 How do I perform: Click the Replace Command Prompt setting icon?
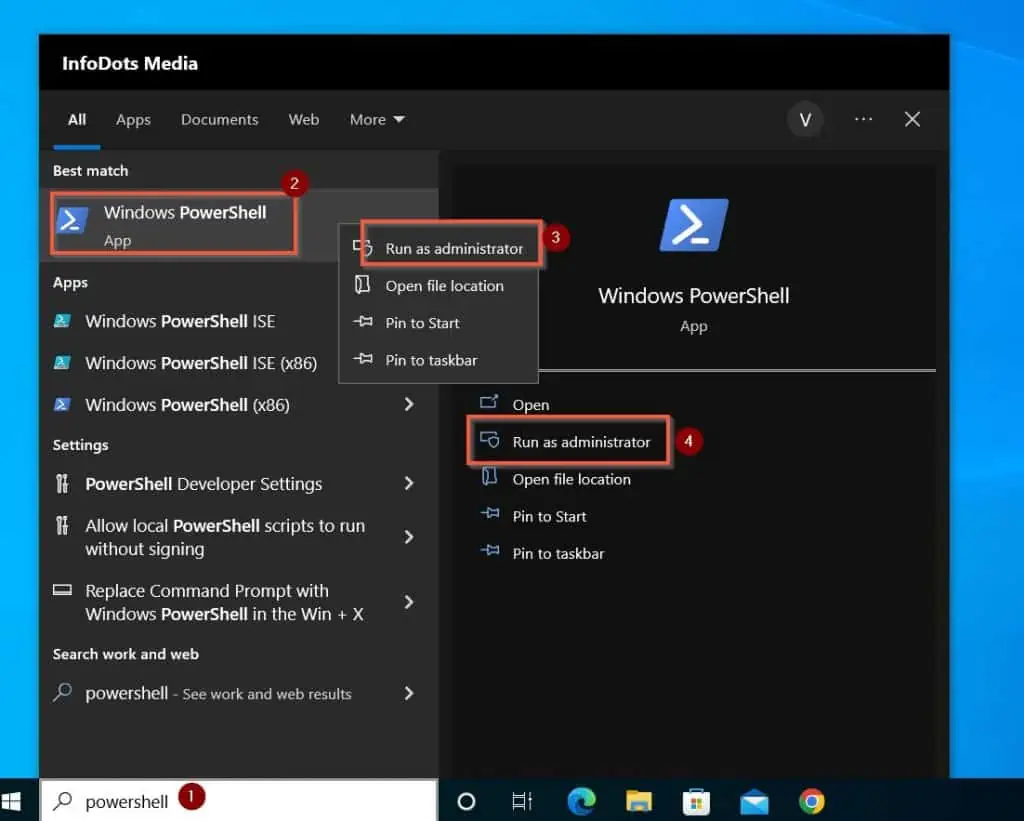pos(62,590)
